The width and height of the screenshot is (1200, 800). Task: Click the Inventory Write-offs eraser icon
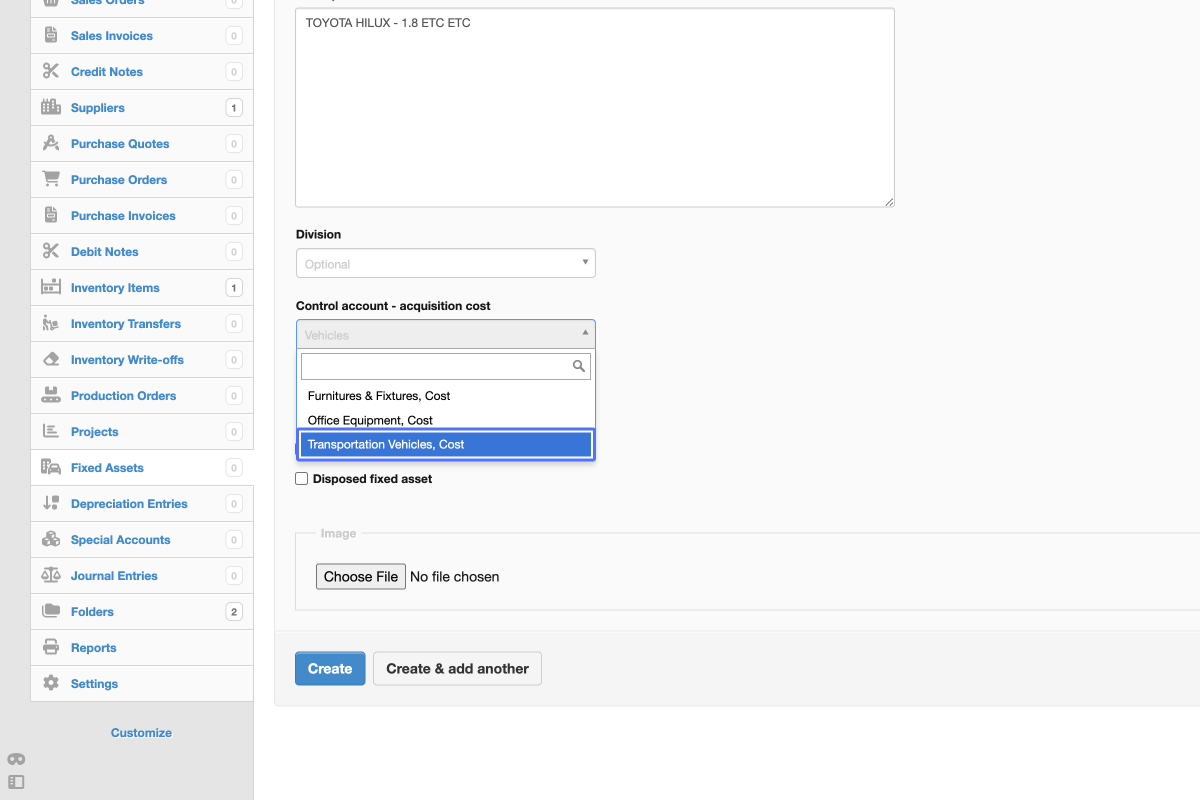click(51, 360)
